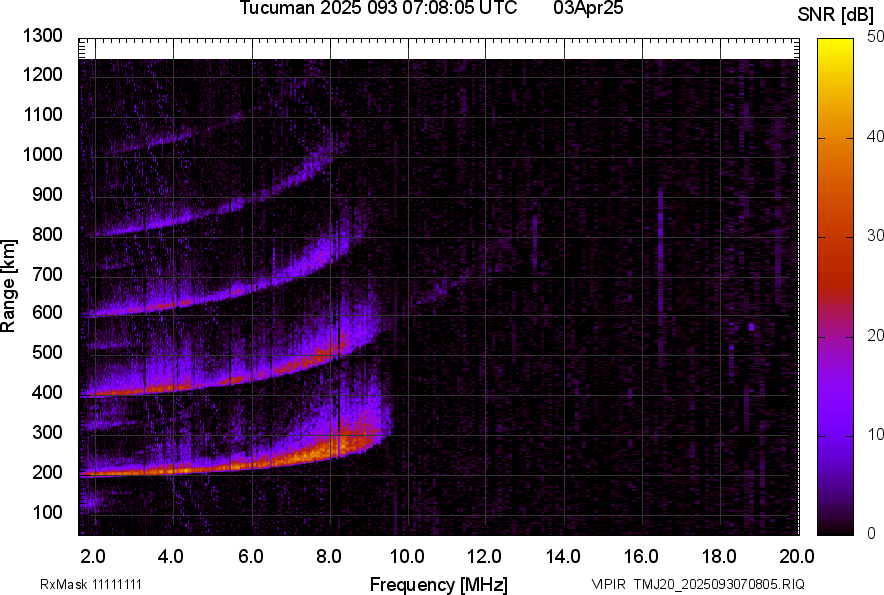Click the 'SNR [dB]' colorbar title
Viewport: 884px width, 595px height.
click(x=835, y=15)
